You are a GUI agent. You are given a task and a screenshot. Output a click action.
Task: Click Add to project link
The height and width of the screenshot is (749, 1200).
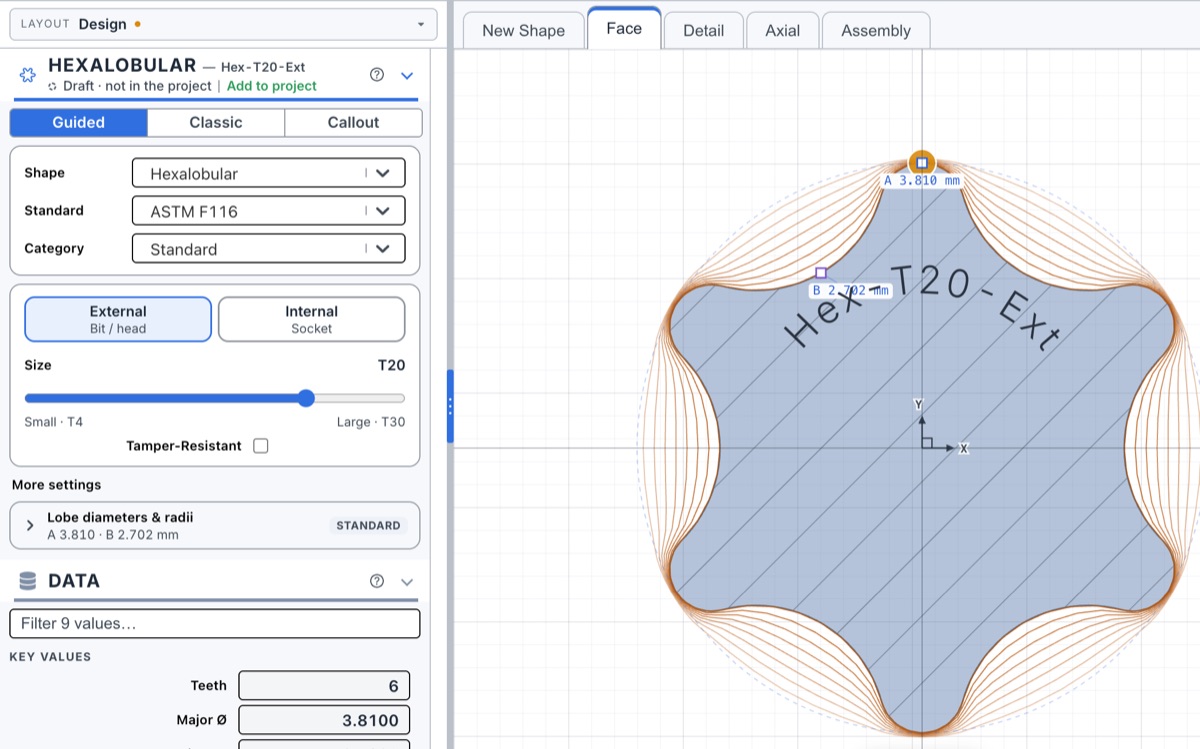(272, 86)
